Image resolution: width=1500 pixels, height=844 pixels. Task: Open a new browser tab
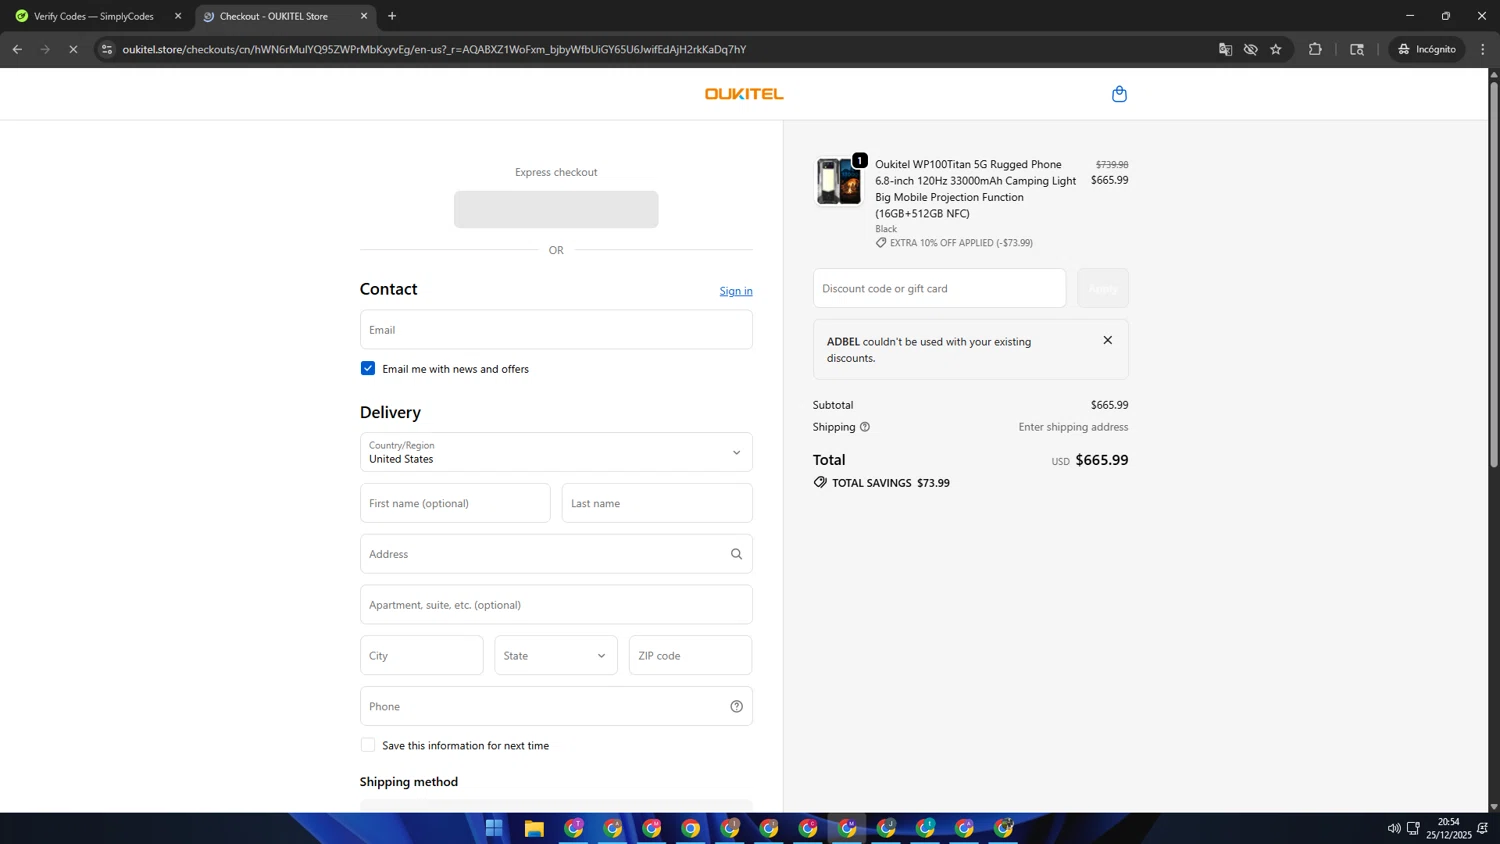coord(392,16)
